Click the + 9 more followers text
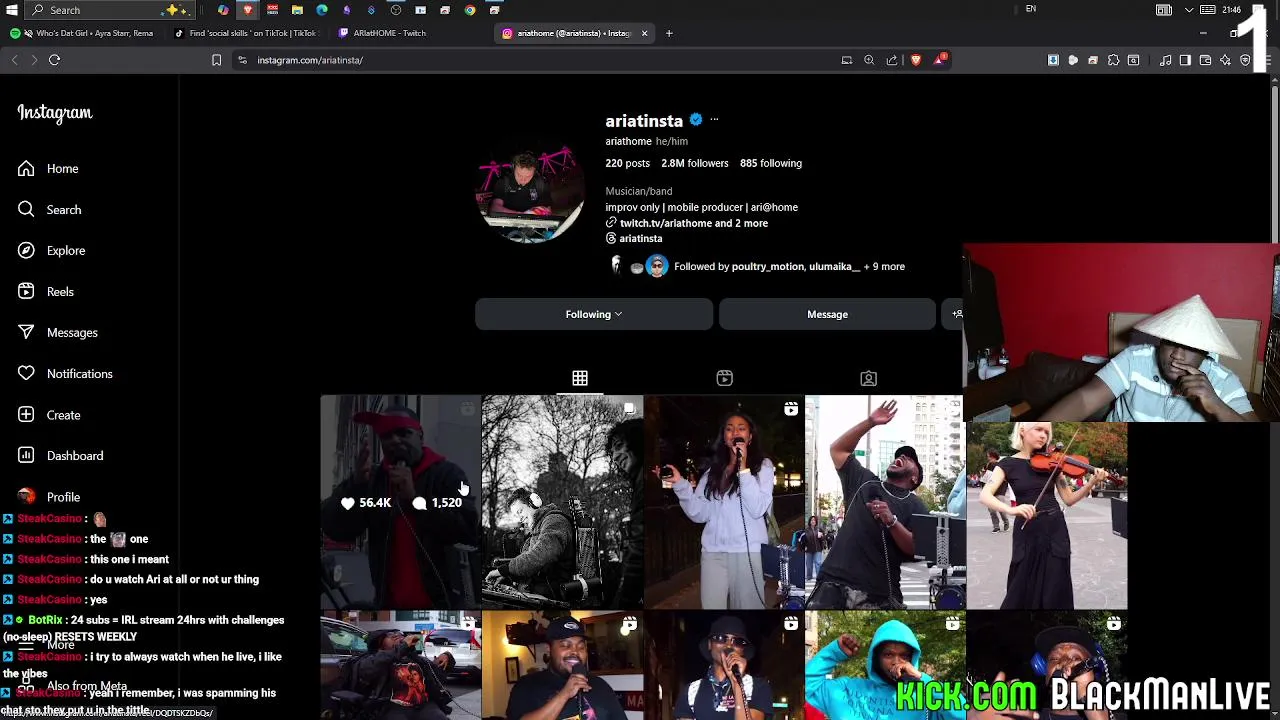The width and height of the screenshot is (1280, 720). click(x=885, y=267)
